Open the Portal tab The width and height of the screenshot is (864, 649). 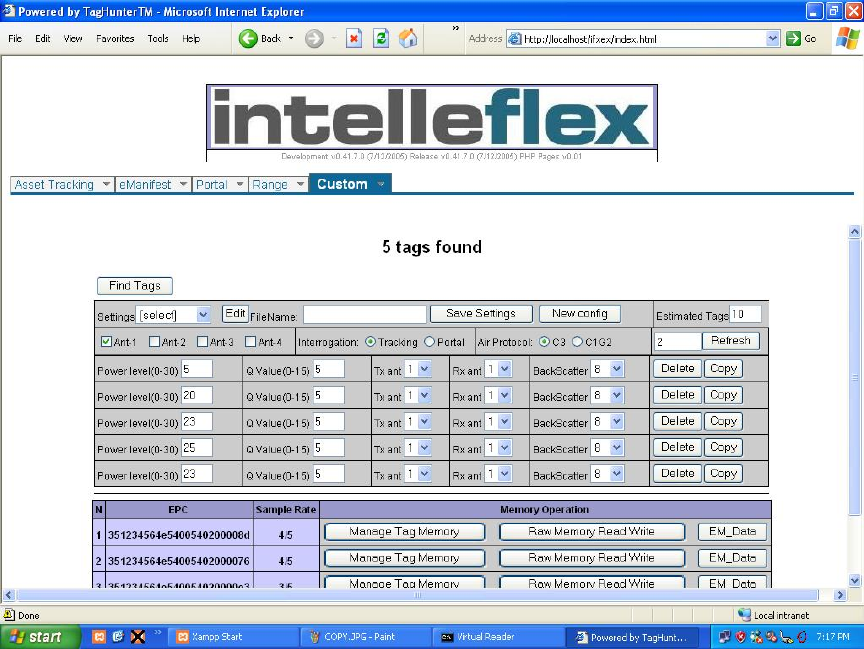point(219,185)
